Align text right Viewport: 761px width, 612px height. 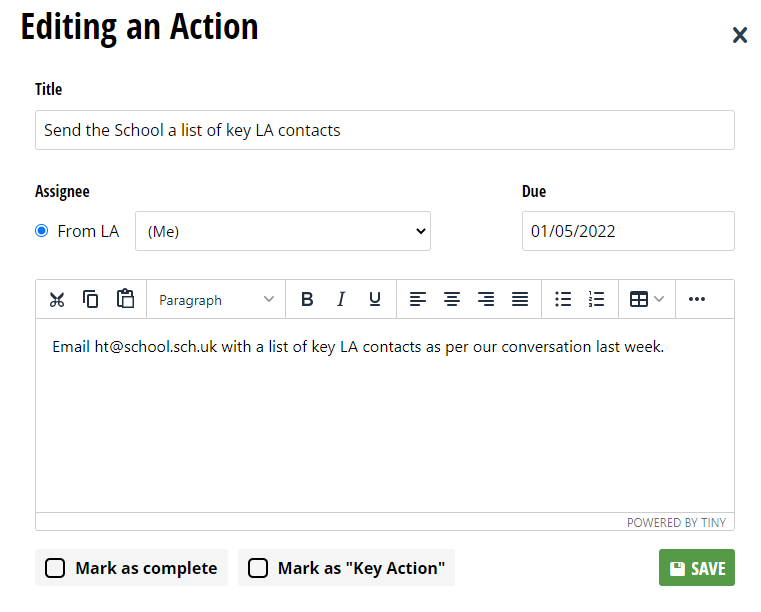[486, 299]
